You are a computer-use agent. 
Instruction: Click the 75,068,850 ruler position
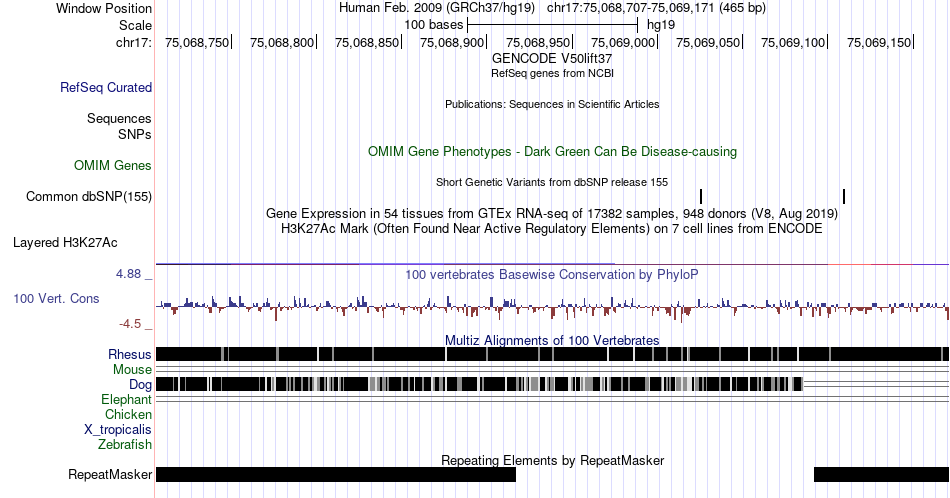[367, 42]
